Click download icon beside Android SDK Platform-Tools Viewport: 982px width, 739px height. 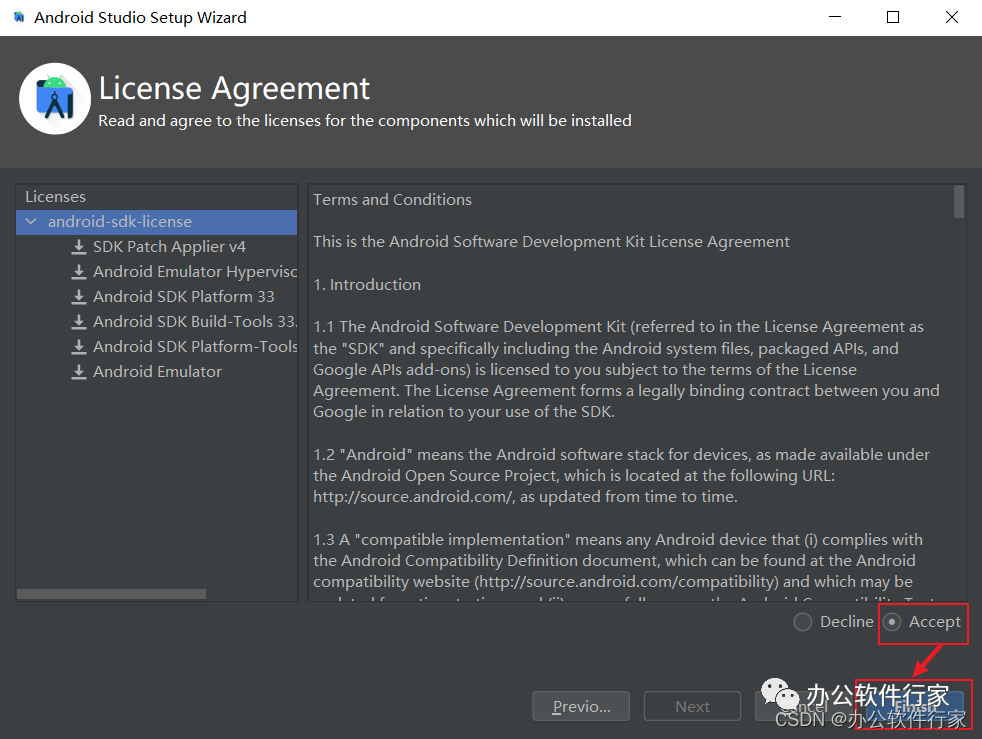78,347
